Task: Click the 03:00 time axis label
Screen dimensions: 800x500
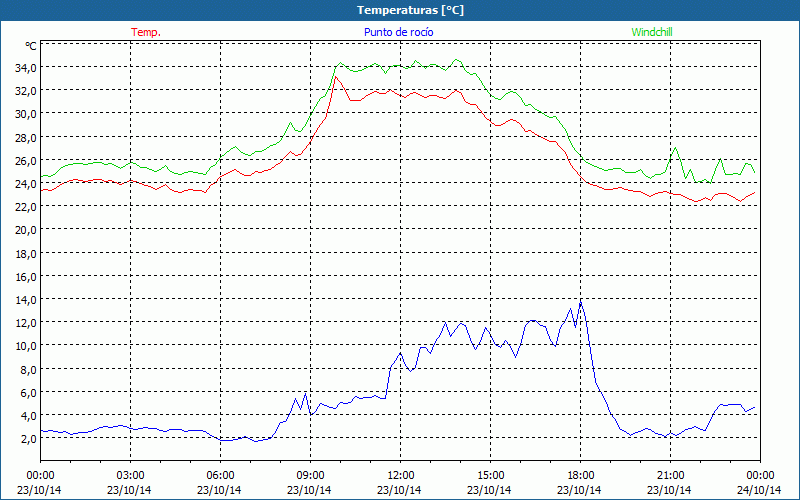Action: click(x=130, y=476)
